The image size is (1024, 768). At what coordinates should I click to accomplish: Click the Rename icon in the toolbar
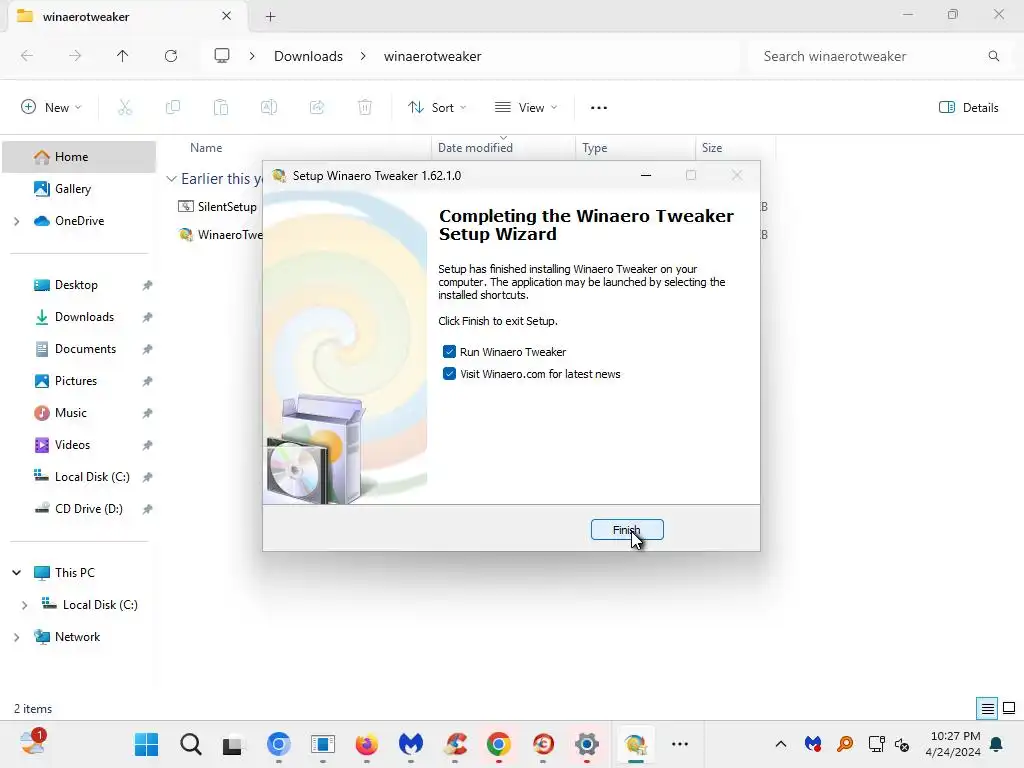point(269,108)
